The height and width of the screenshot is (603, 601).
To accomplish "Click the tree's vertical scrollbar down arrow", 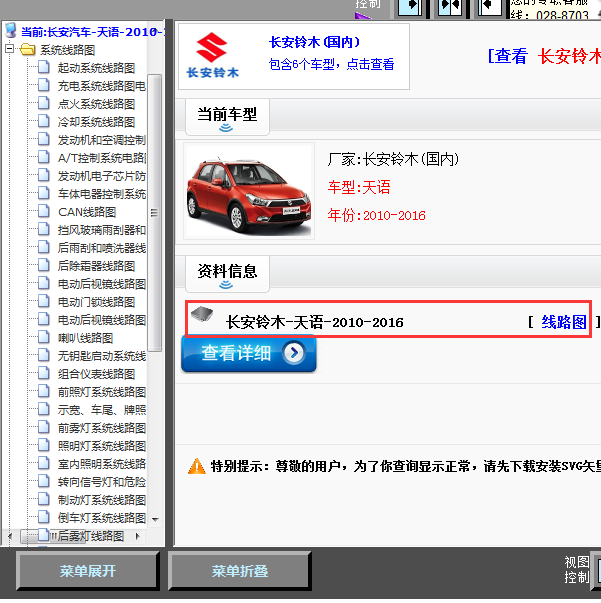I will tap(155, 519).
